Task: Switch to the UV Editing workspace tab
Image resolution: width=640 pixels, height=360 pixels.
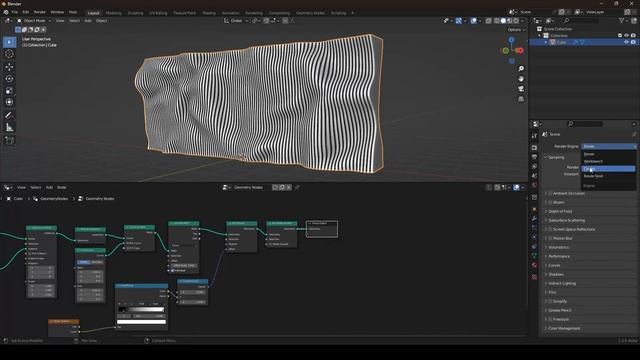Action: [158, 13]
